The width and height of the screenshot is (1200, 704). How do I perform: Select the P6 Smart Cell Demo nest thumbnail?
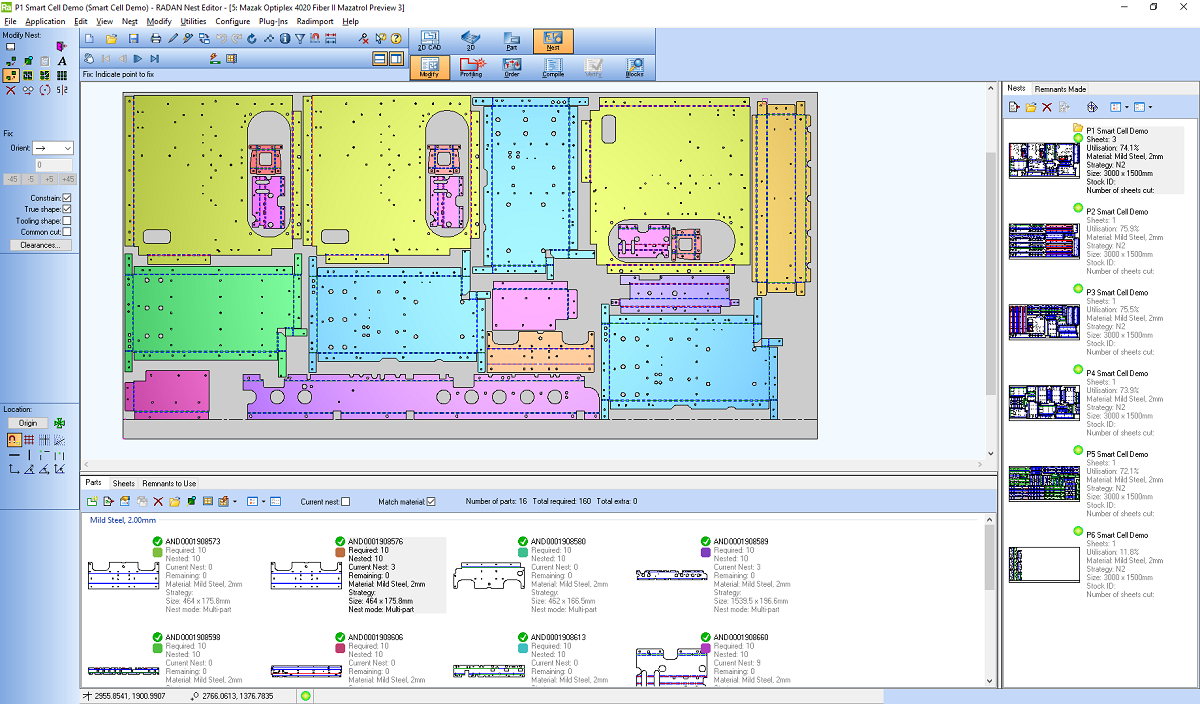pyautogui.click(x=1044, y=564)
